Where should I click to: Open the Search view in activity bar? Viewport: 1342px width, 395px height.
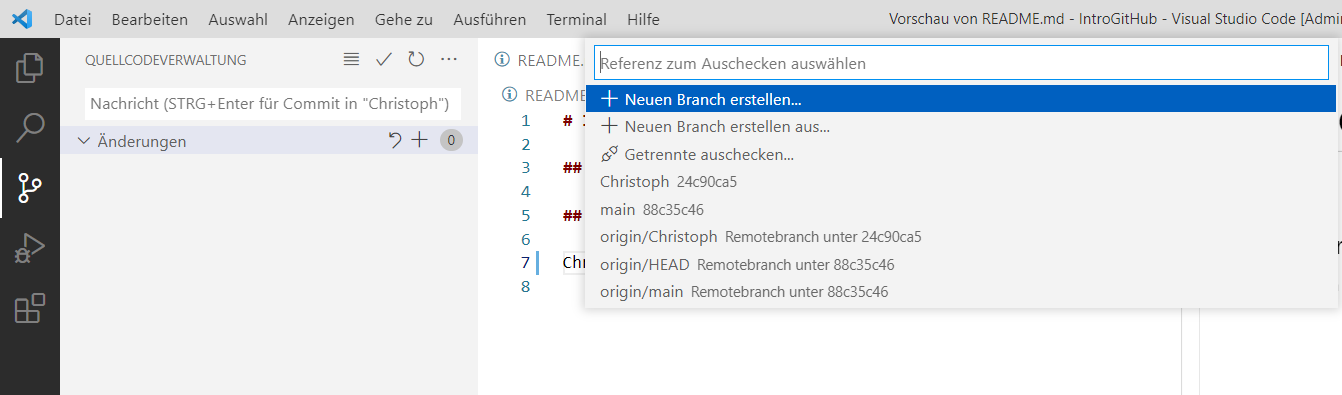(x=30, y=128)
